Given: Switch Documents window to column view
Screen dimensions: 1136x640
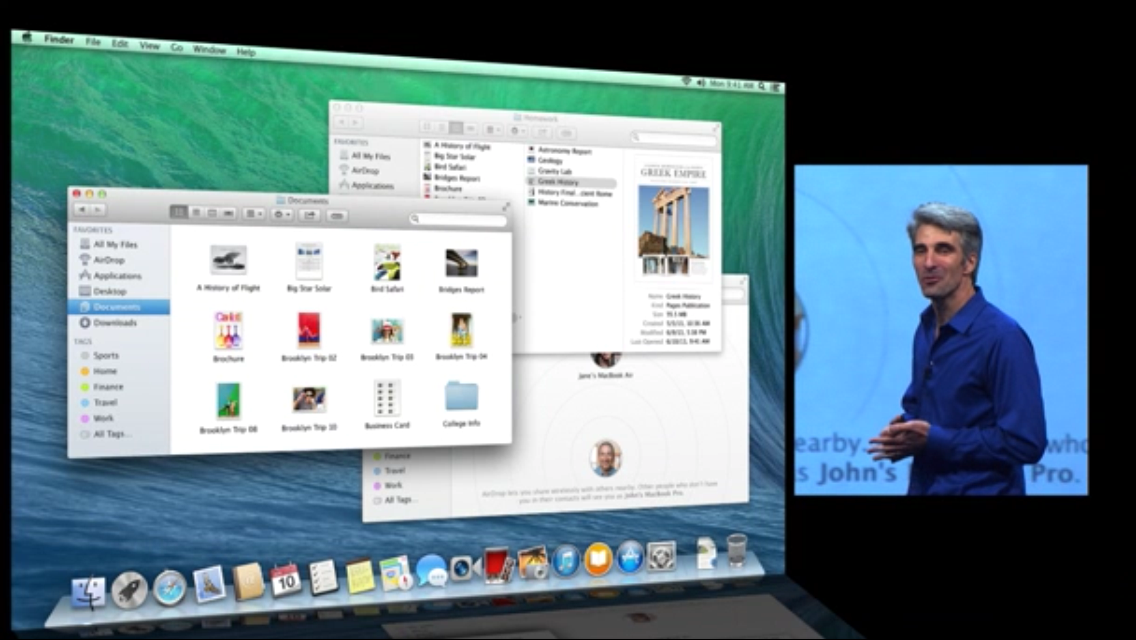Looking at the screenshot, I should pos(212,213).
